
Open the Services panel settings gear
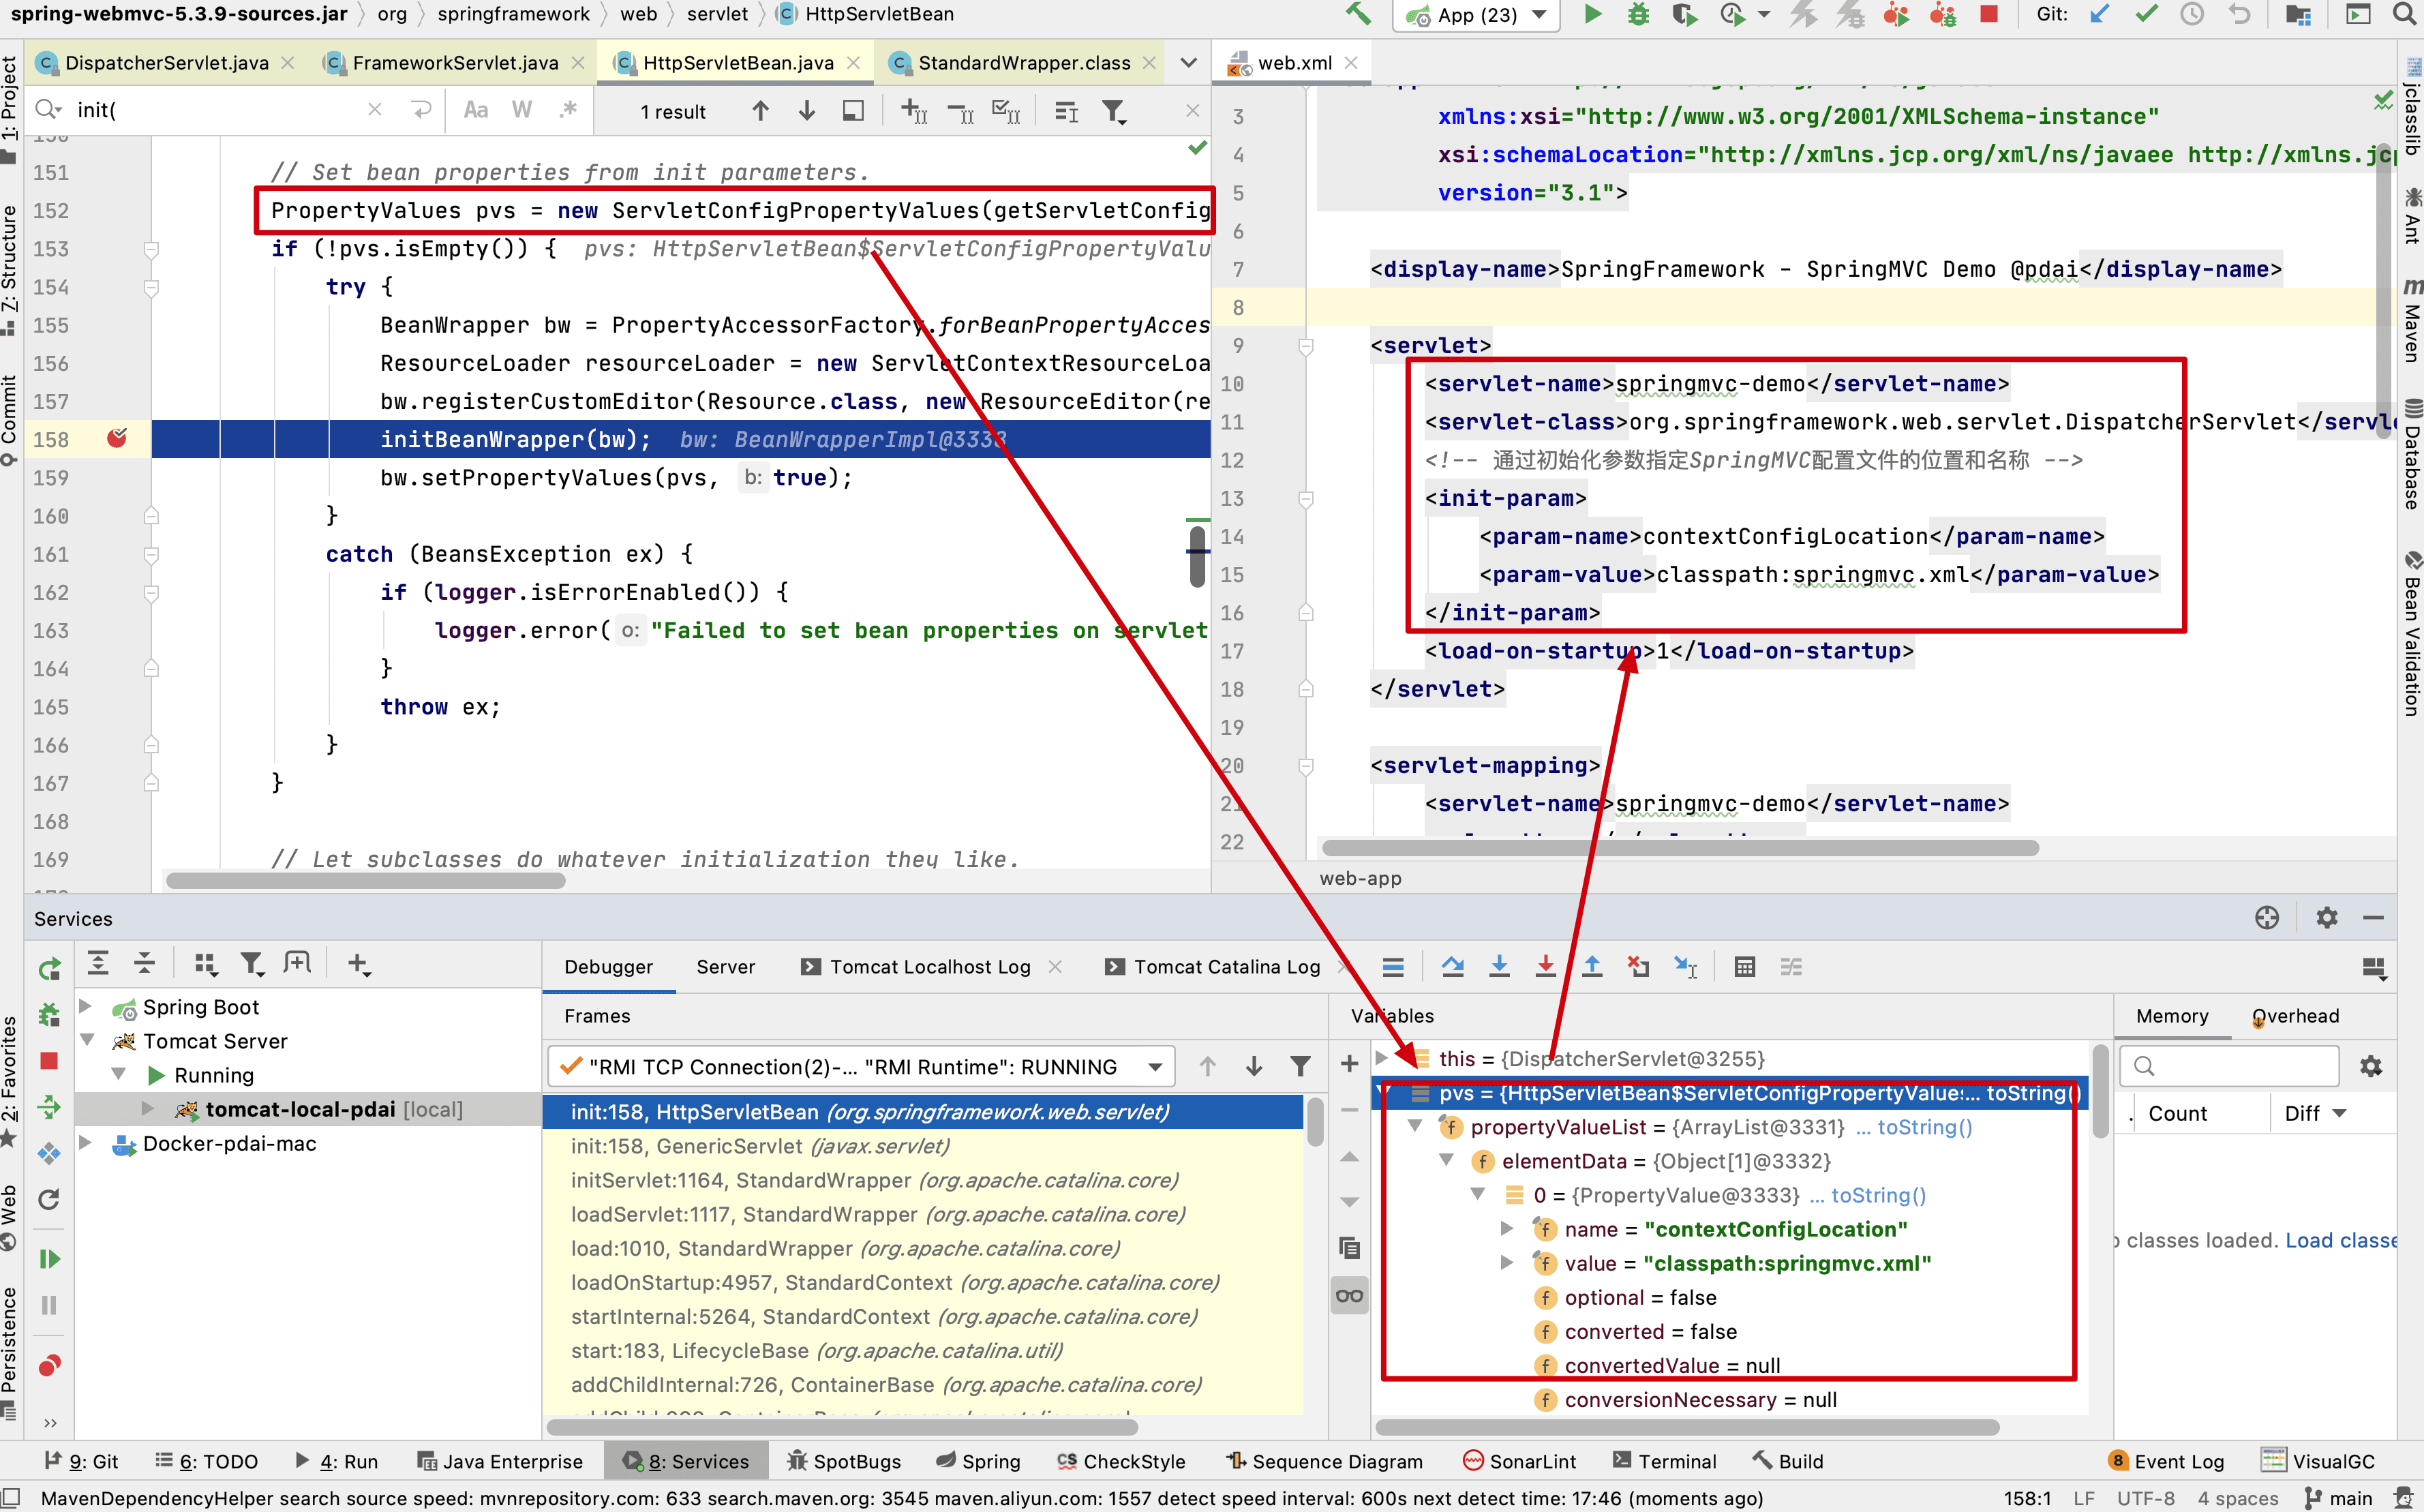[x=2327, y=918]
